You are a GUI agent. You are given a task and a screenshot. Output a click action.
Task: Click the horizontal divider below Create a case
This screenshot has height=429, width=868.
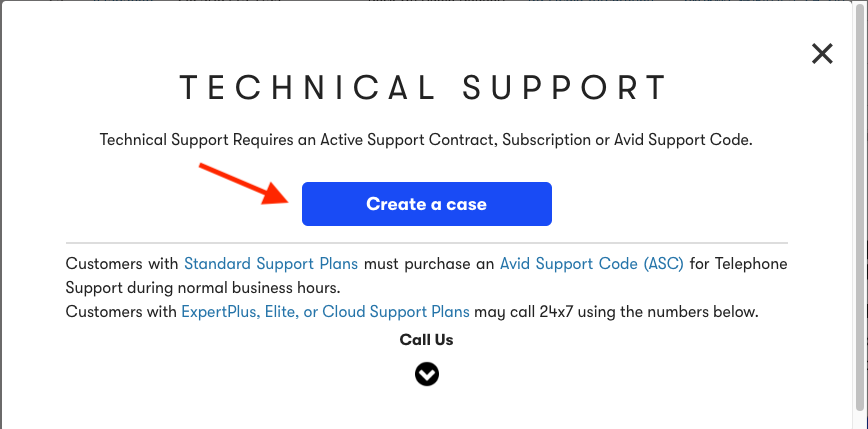click(x=426, y=242)
